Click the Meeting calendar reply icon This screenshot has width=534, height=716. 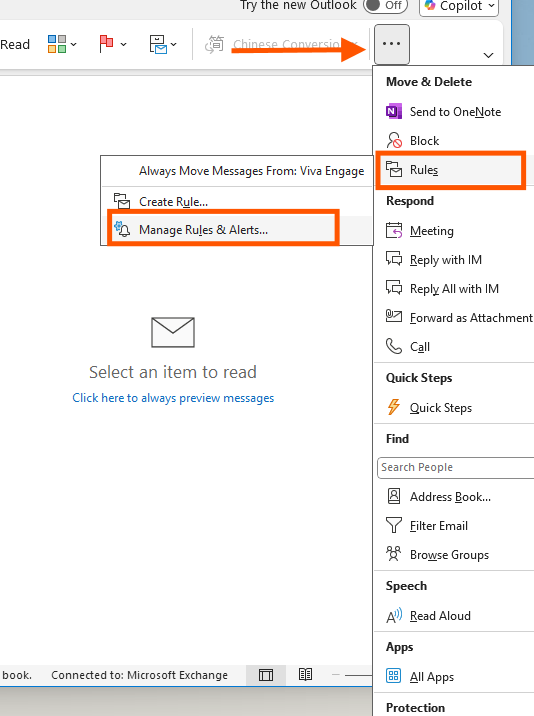pos(394,231)
